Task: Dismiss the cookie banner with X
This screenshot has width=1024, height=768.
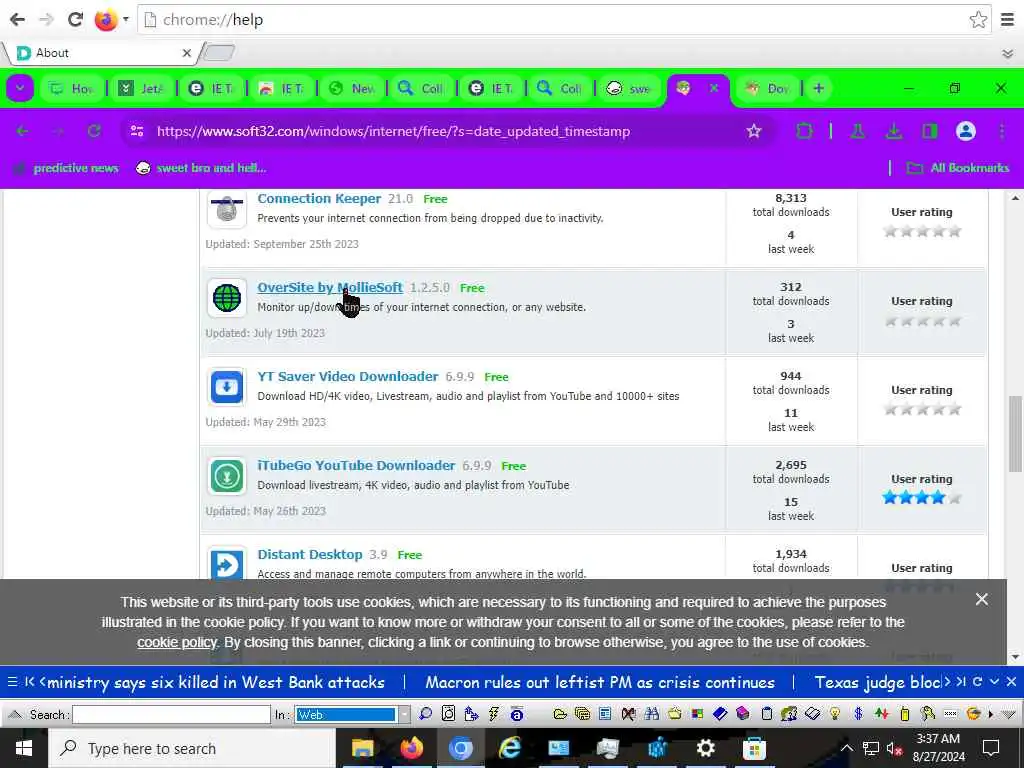Action: coord(981,600)
